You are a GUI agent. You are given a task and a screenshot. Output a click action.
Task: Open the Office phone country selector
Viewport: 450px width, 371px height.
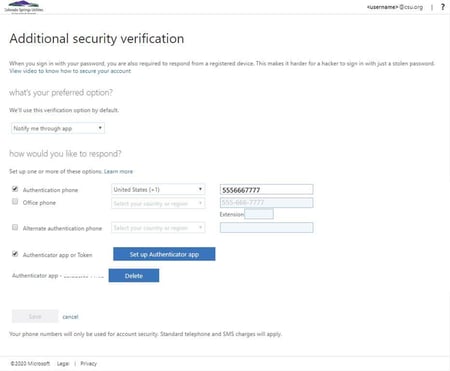pyautogui.click(x=158, y=203)
